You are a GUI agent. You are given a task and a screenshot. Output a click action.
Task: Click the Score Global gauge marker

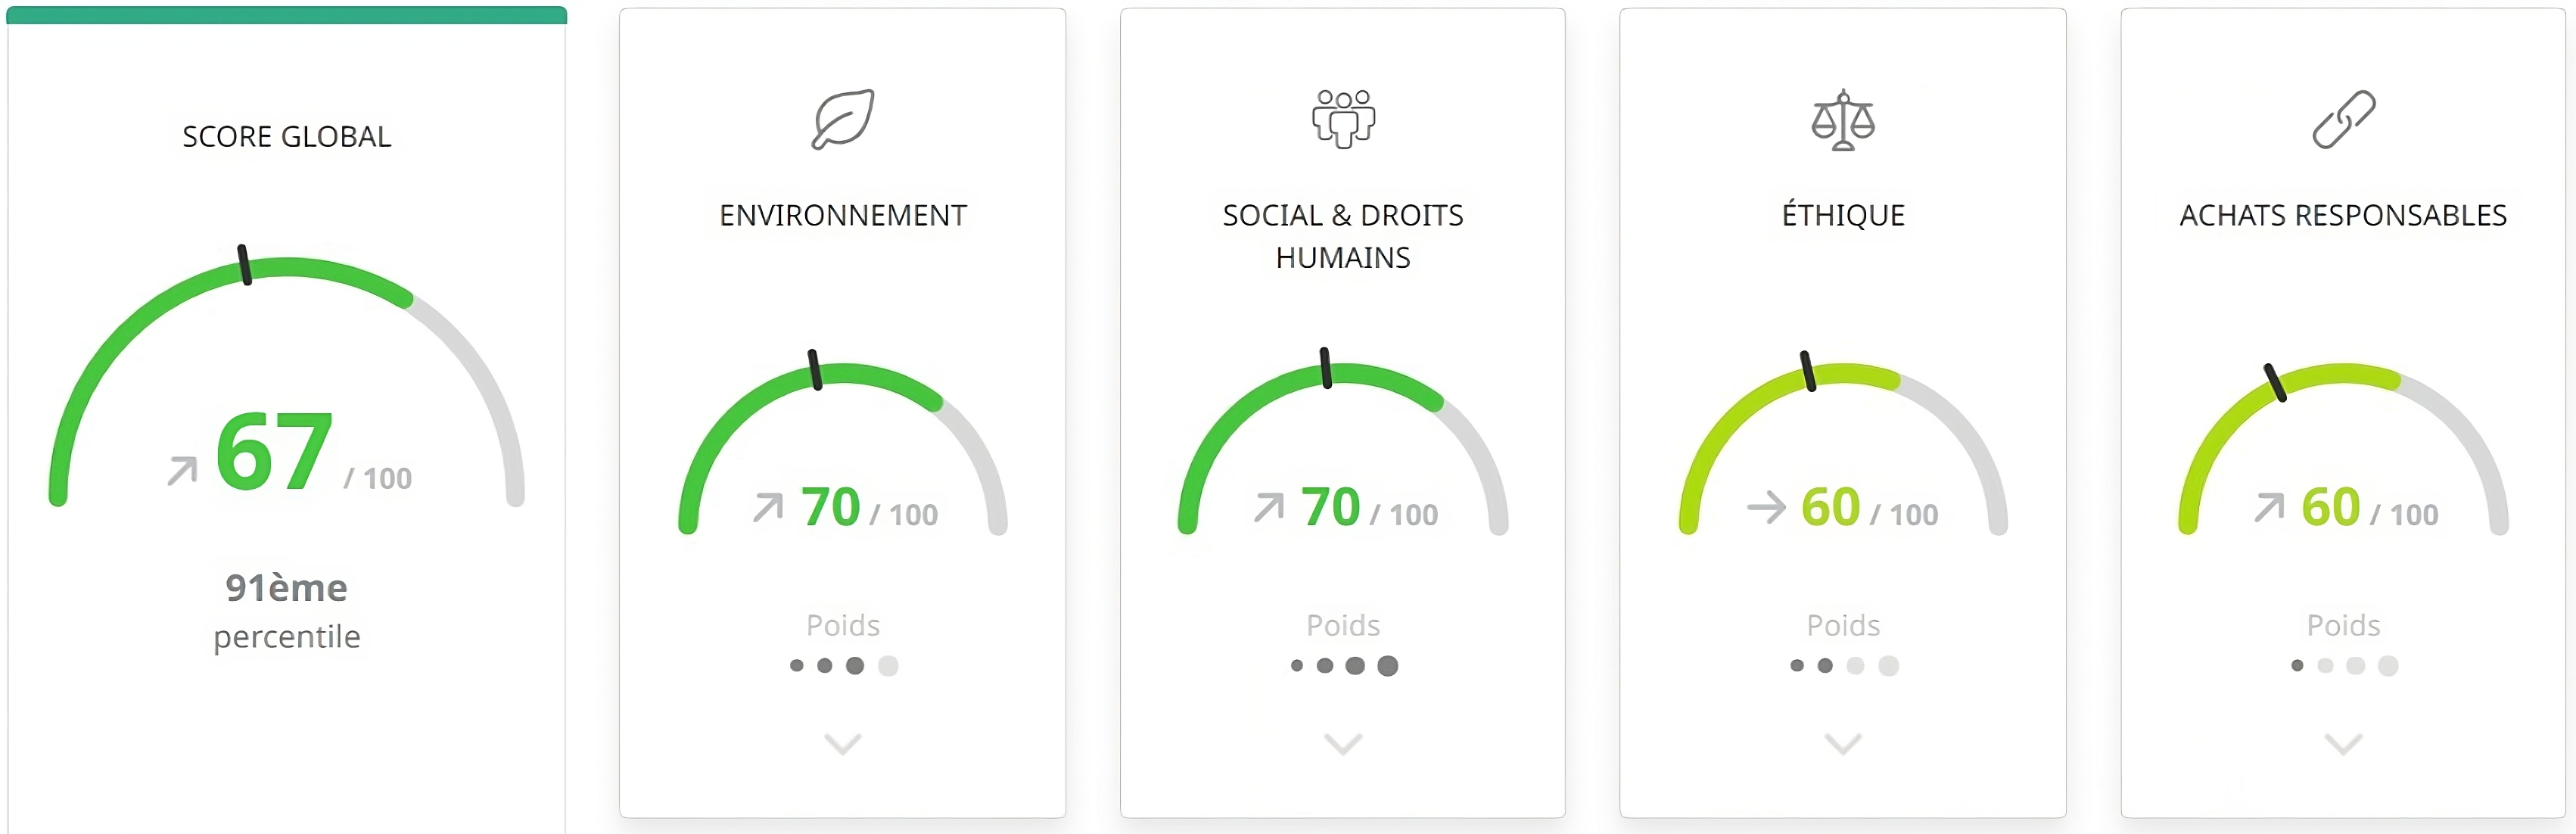(244, 265)
